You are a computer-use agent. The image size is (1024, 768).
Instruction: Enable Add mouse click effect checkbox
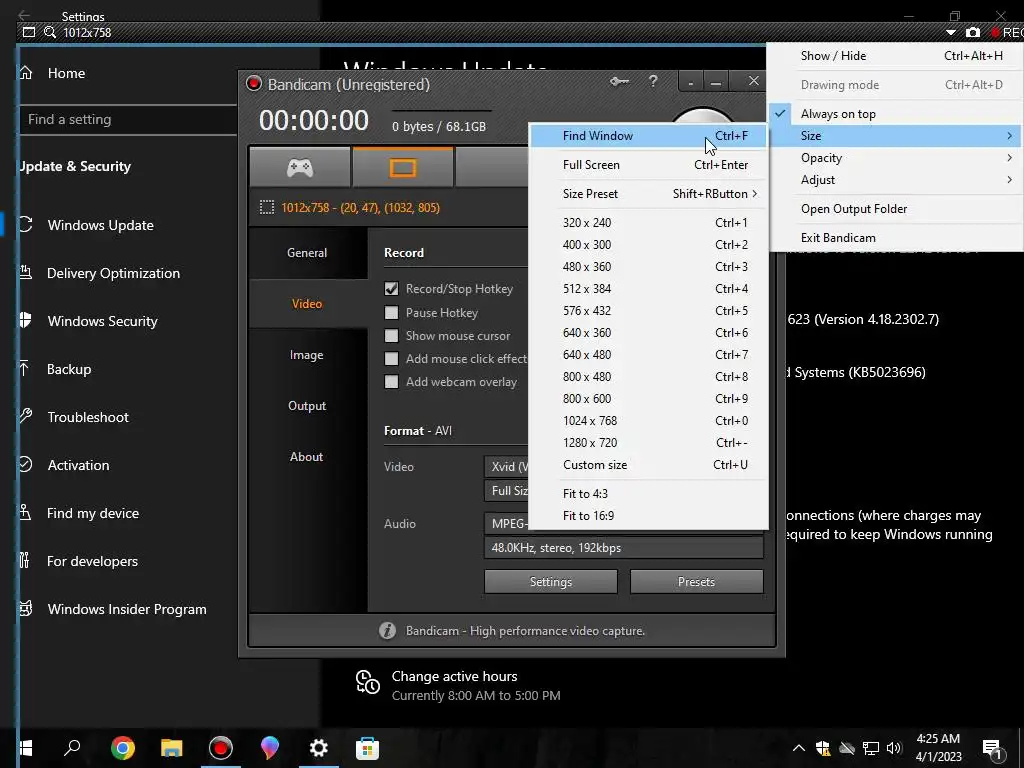point(391,359)
